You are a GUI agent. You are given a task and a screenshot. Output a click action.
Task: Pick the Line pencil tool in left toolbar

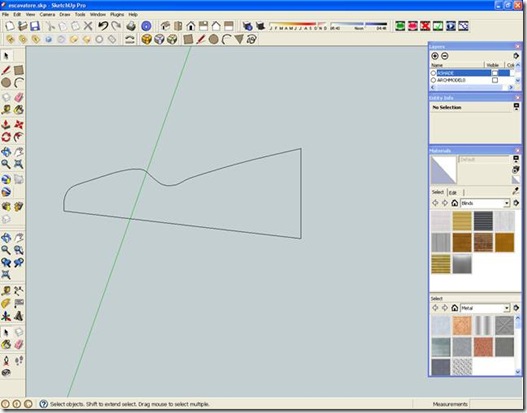6,70
